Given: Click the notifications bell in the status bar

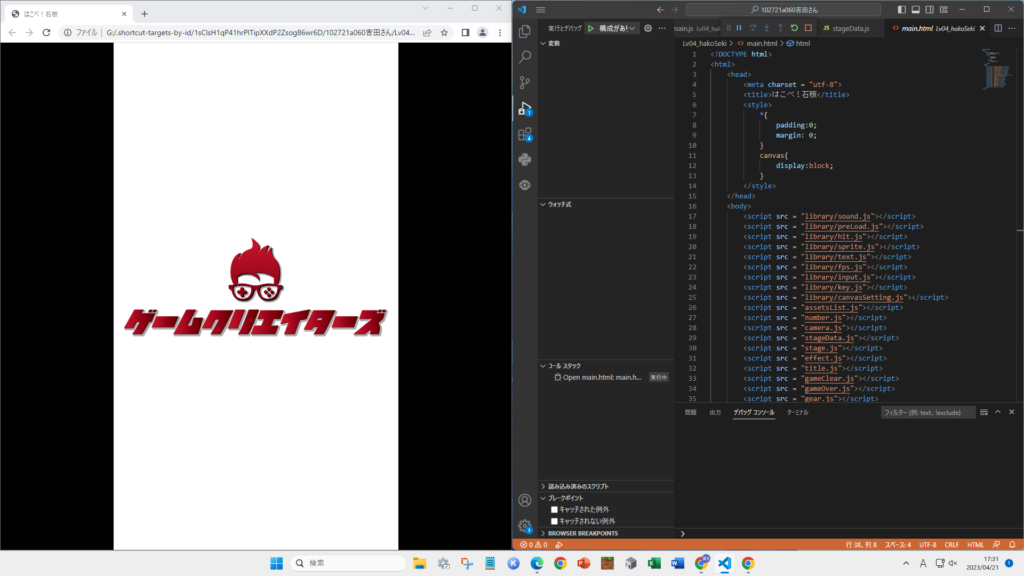Looking at the screenshot, I should coord(1012,545).
